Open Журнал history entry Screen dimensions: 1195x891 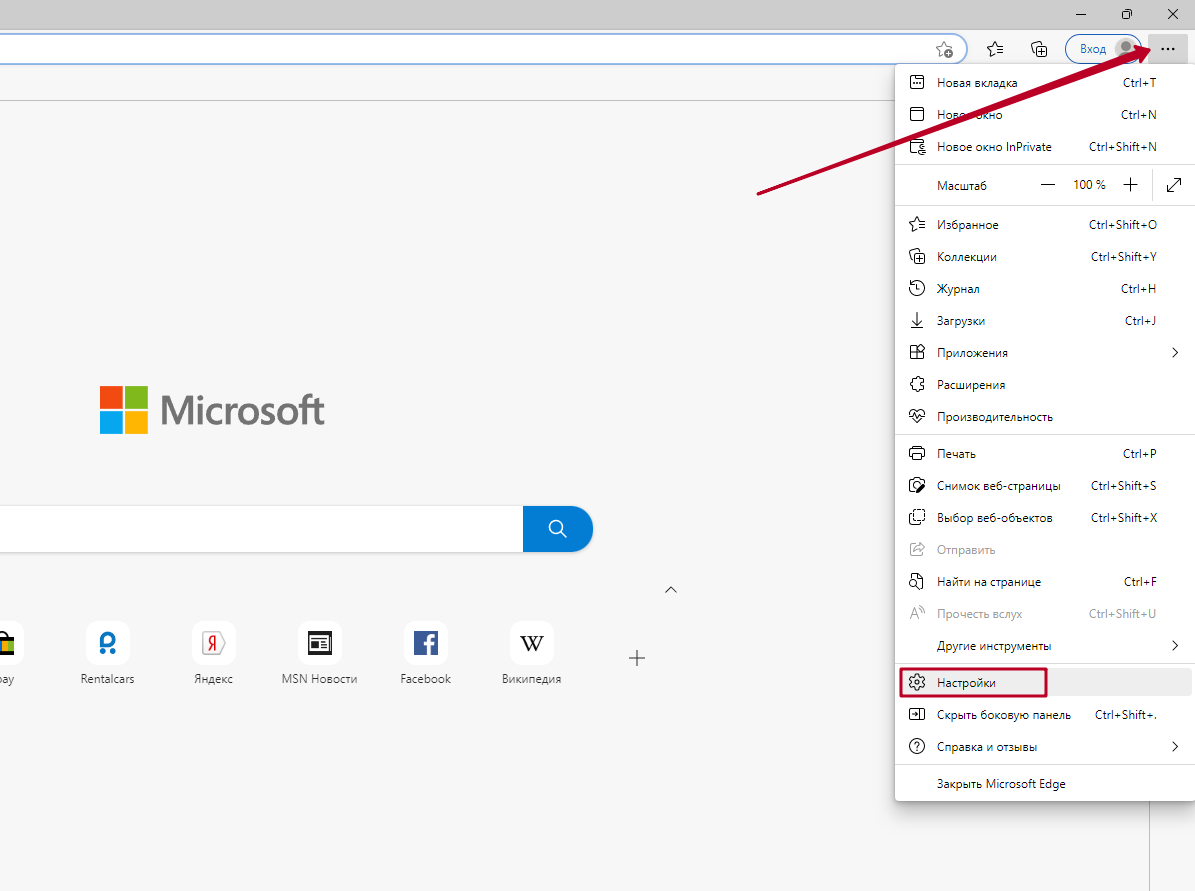pyautogui.click(x=1044, y=289)
